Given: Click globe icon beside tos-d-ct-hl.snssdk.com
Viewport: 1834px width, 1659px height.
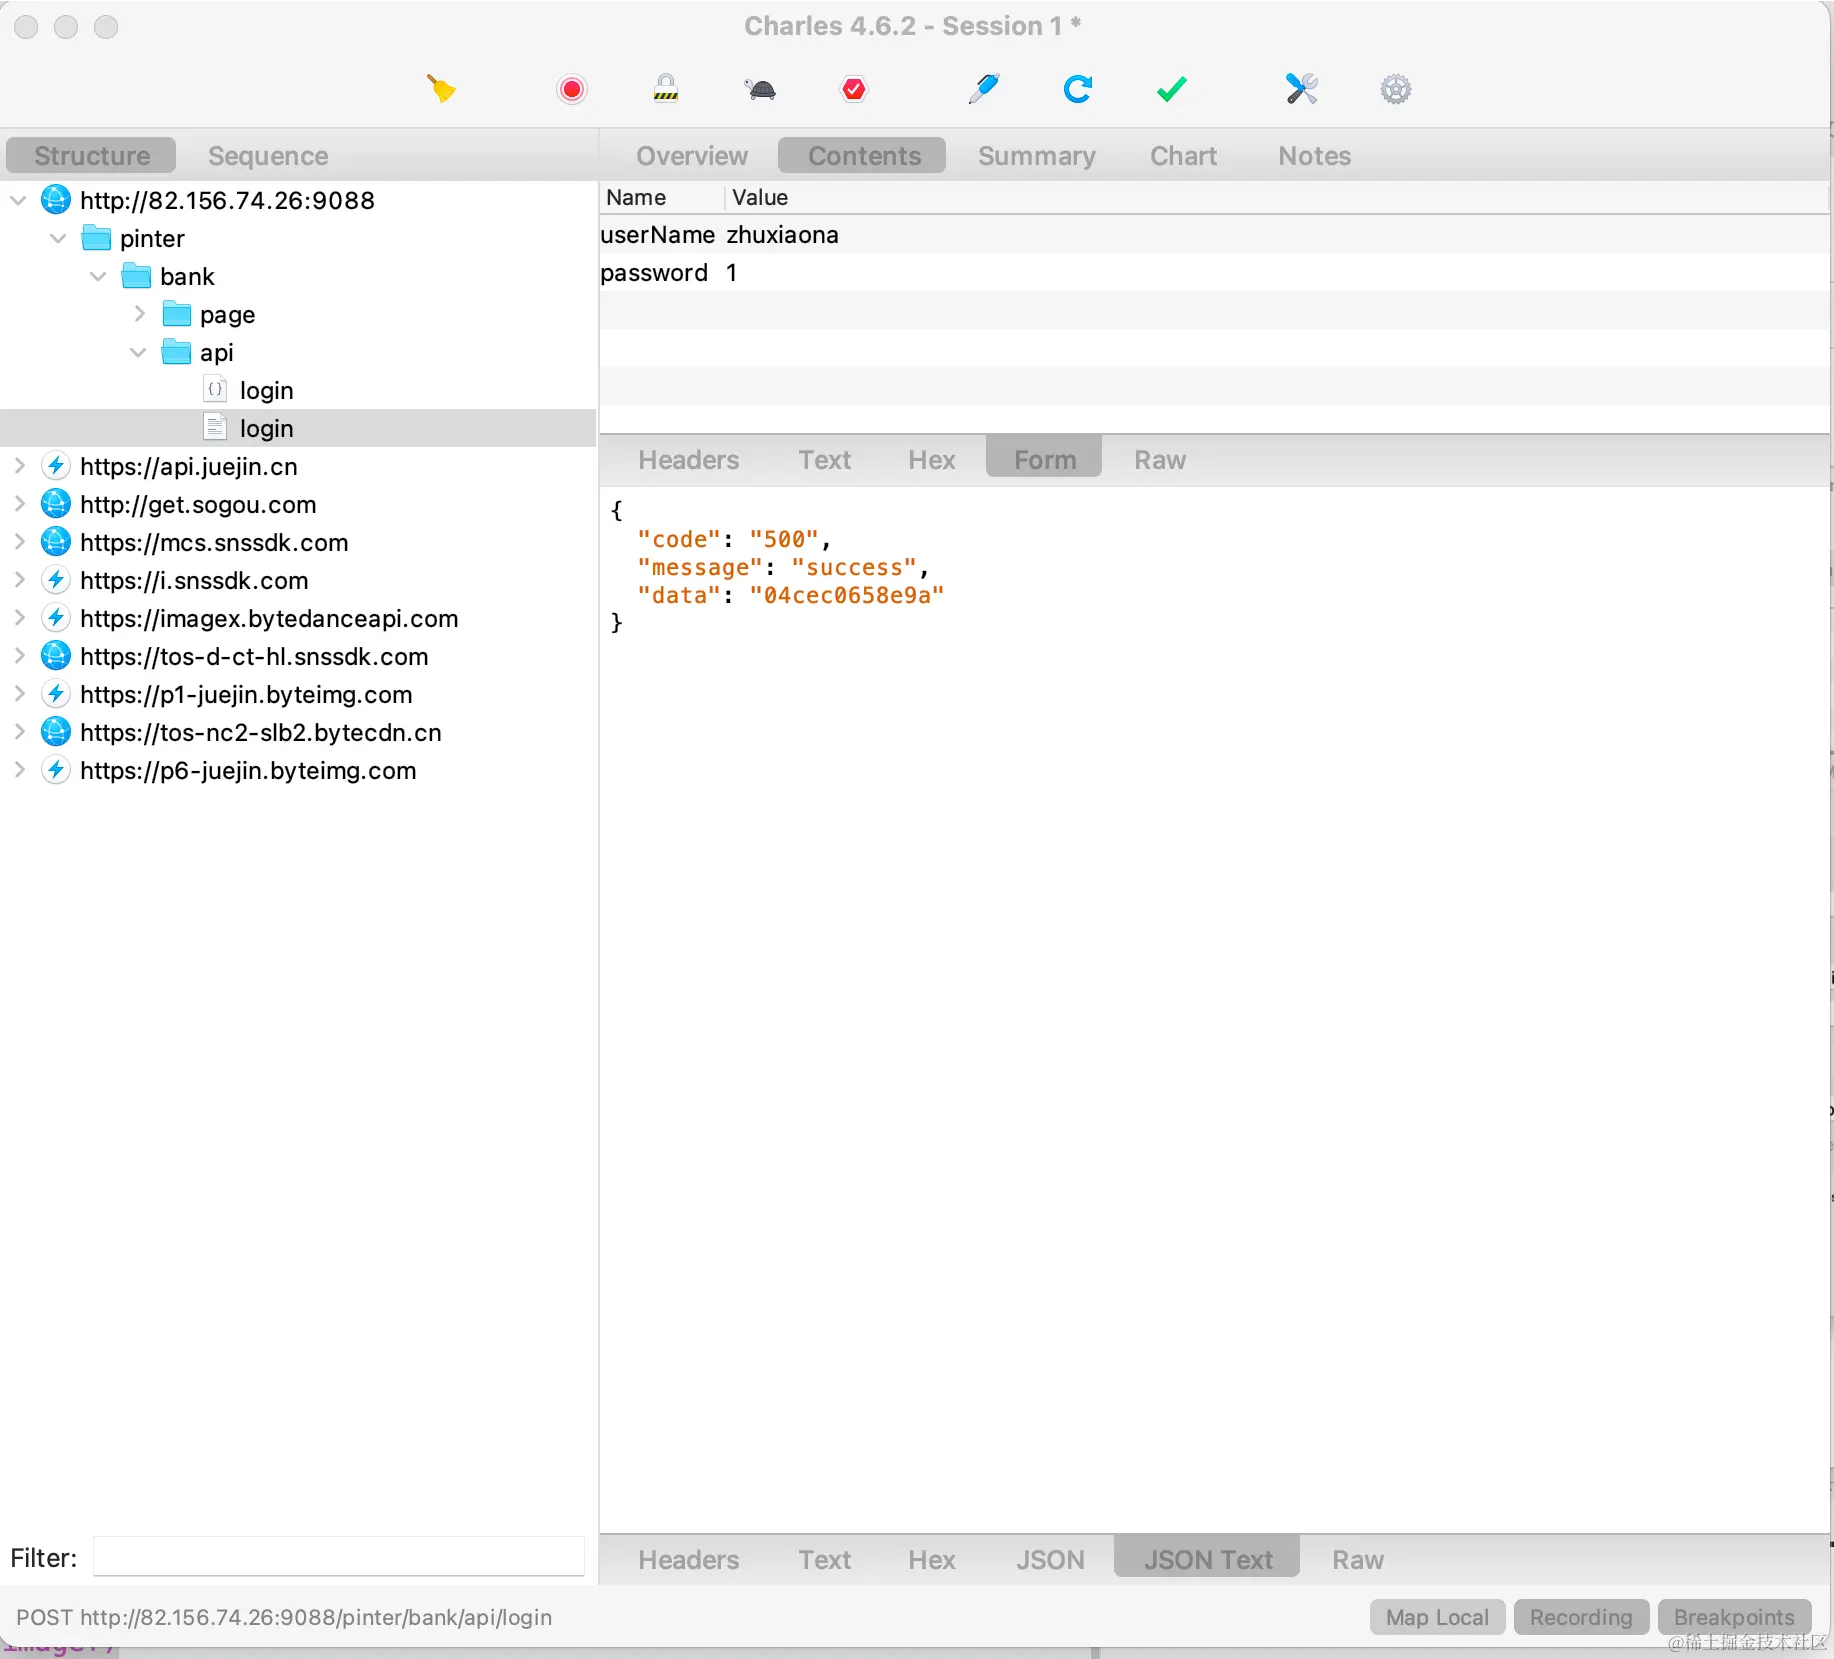Looking at the screenshot, I should coord(56,656).
